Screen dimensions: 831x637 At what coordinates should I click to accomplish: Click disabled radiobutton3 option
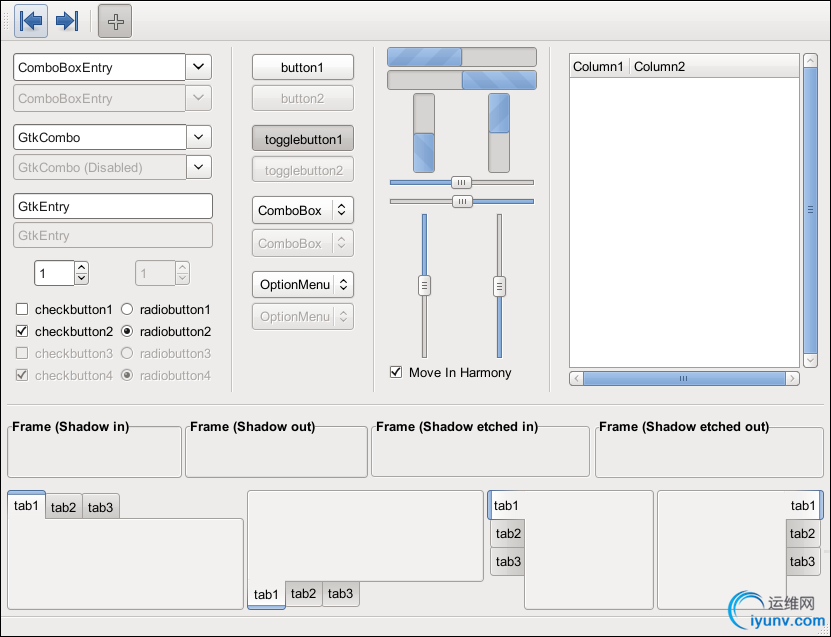coord(127,353)
